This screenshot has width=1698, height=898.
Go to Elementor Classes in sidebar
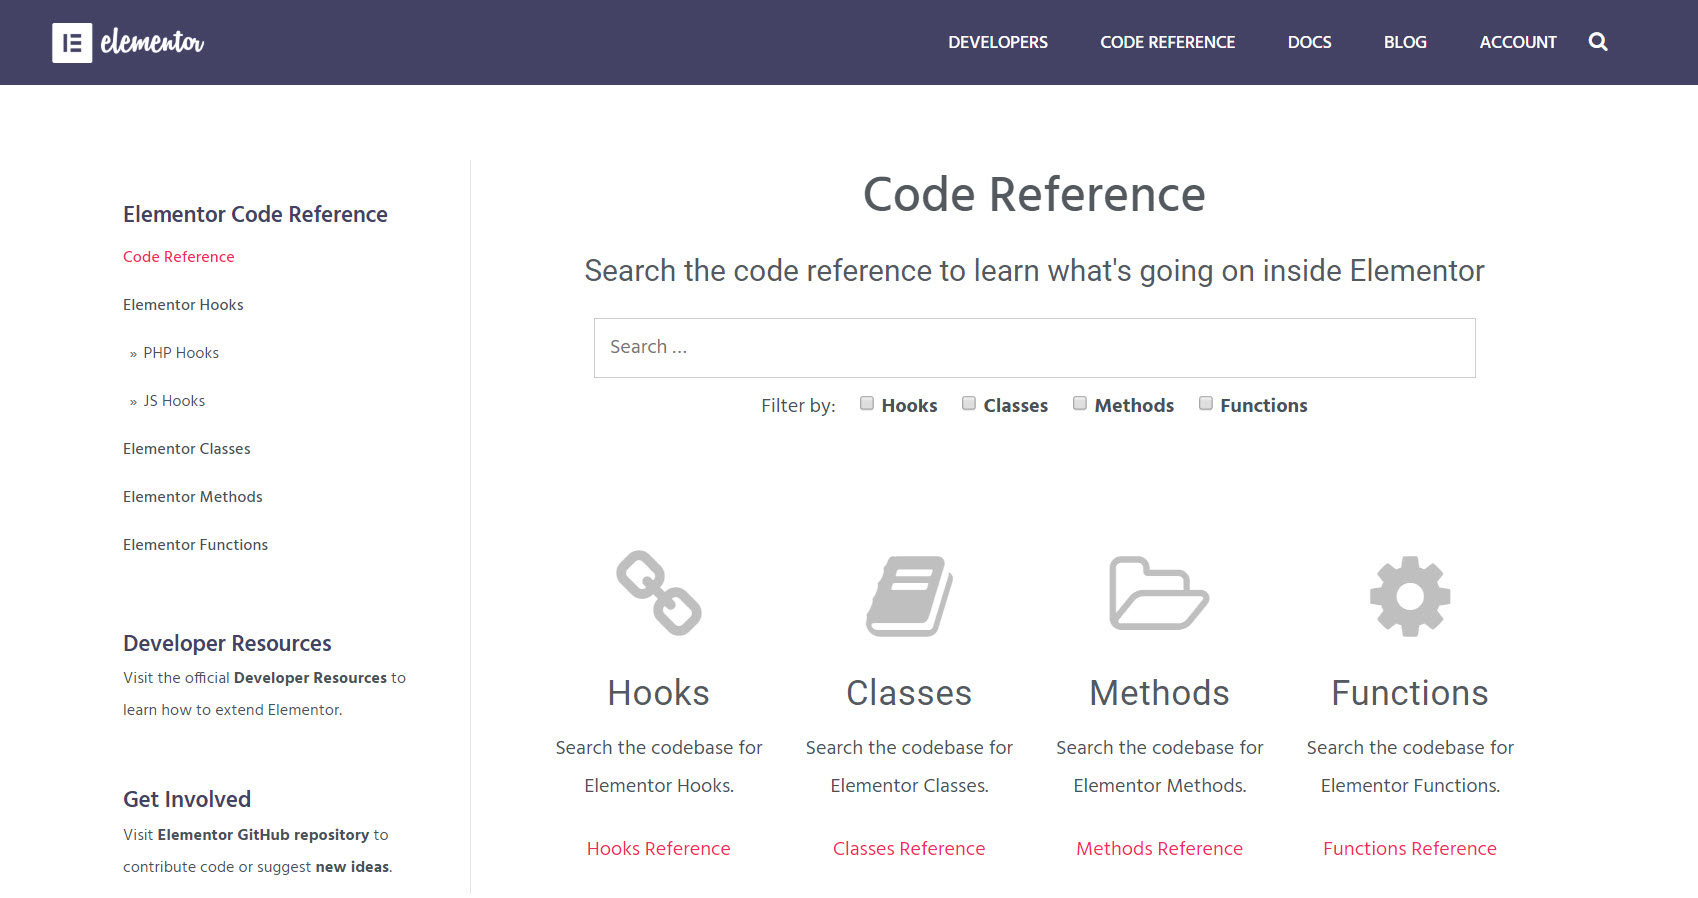[x=187, y=449]
